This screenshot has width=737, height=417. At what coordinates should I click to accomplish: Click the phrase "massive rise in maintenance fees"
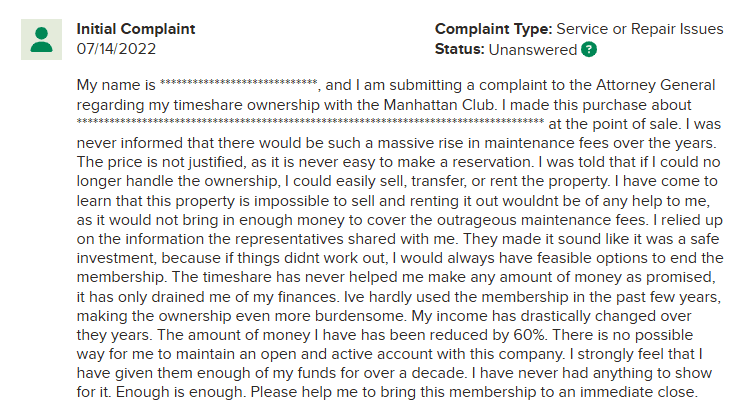click(449, 142)
